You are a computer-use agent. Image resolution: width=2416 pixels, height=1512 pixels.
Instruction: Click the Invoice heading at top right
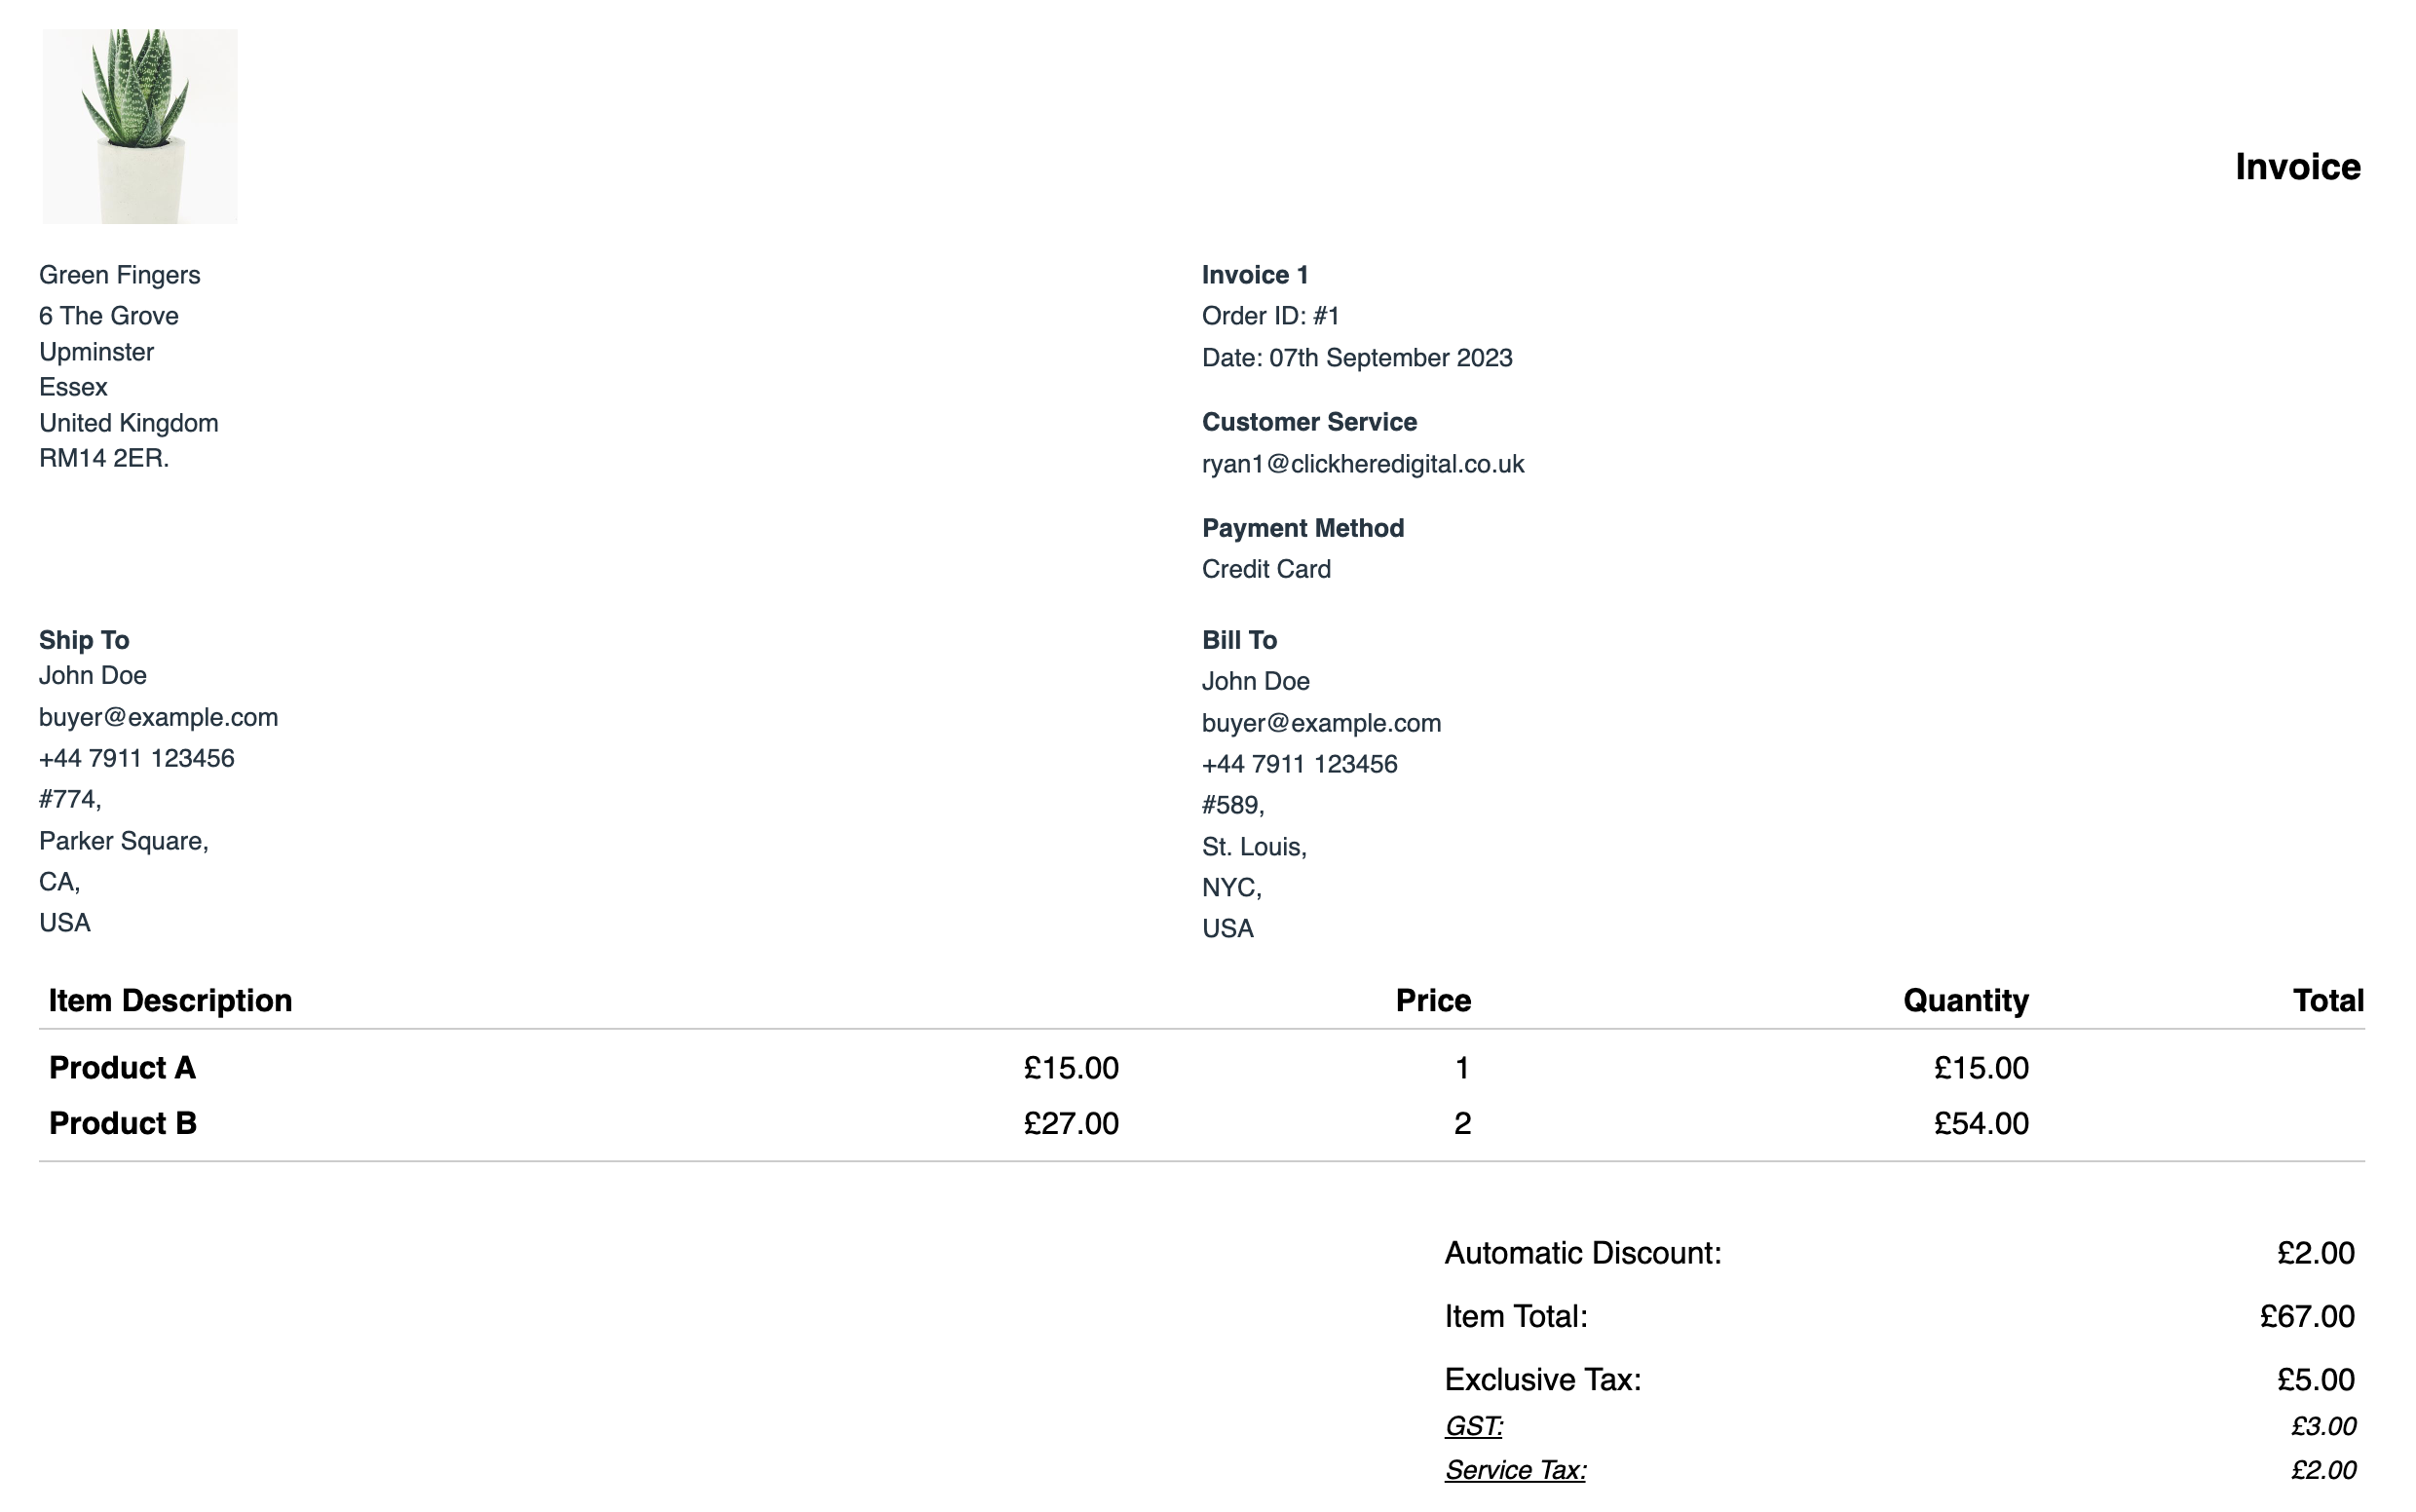(x=2297, y=167)
